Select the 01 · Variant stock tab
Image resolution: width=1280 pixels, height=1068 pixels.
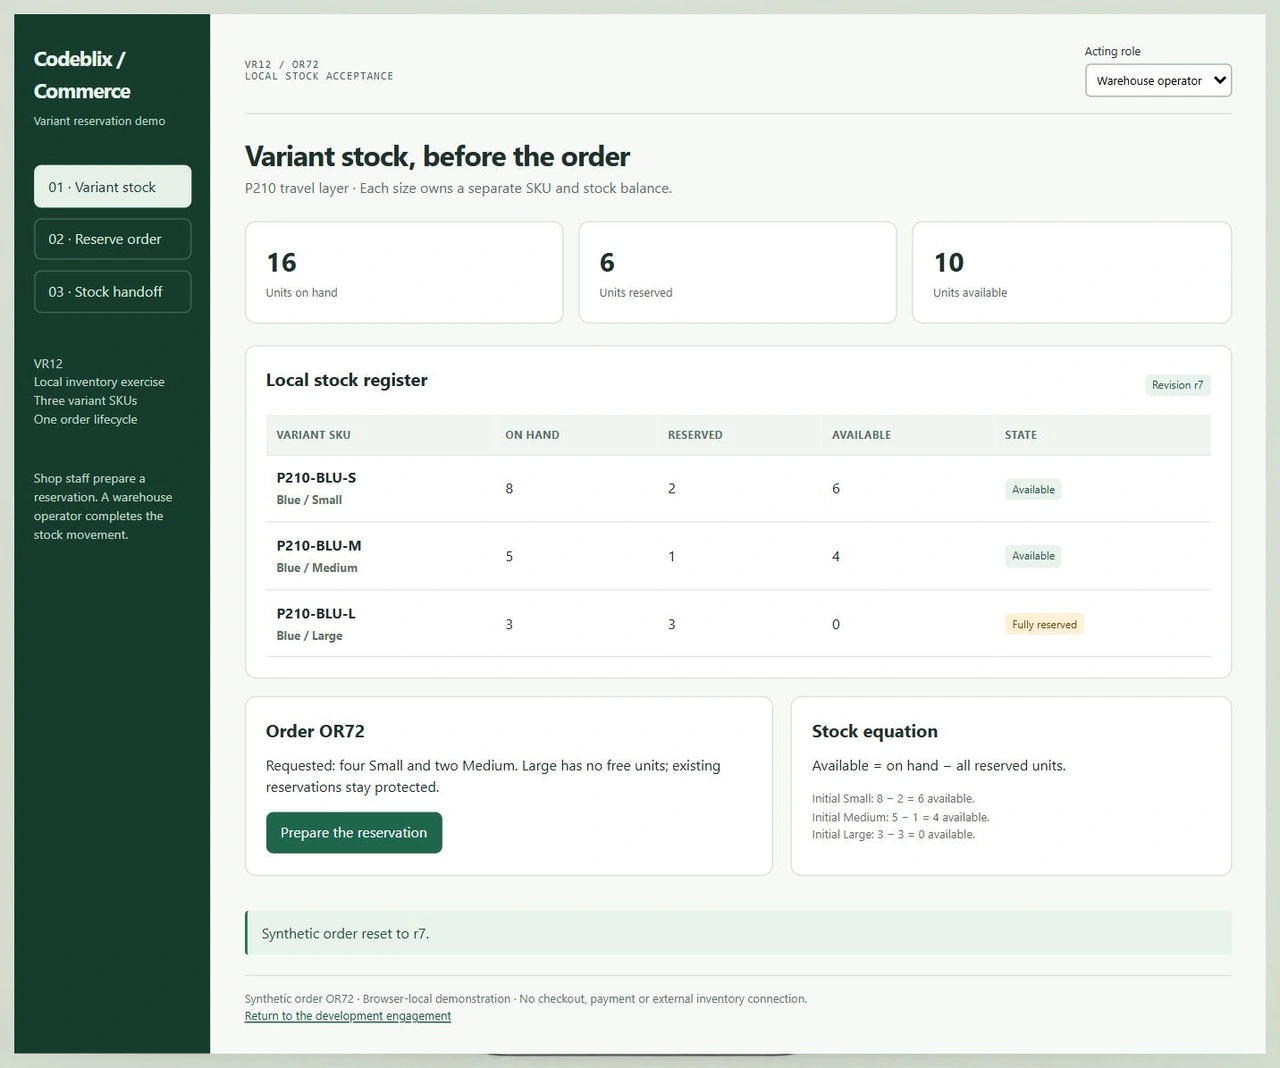112,187
